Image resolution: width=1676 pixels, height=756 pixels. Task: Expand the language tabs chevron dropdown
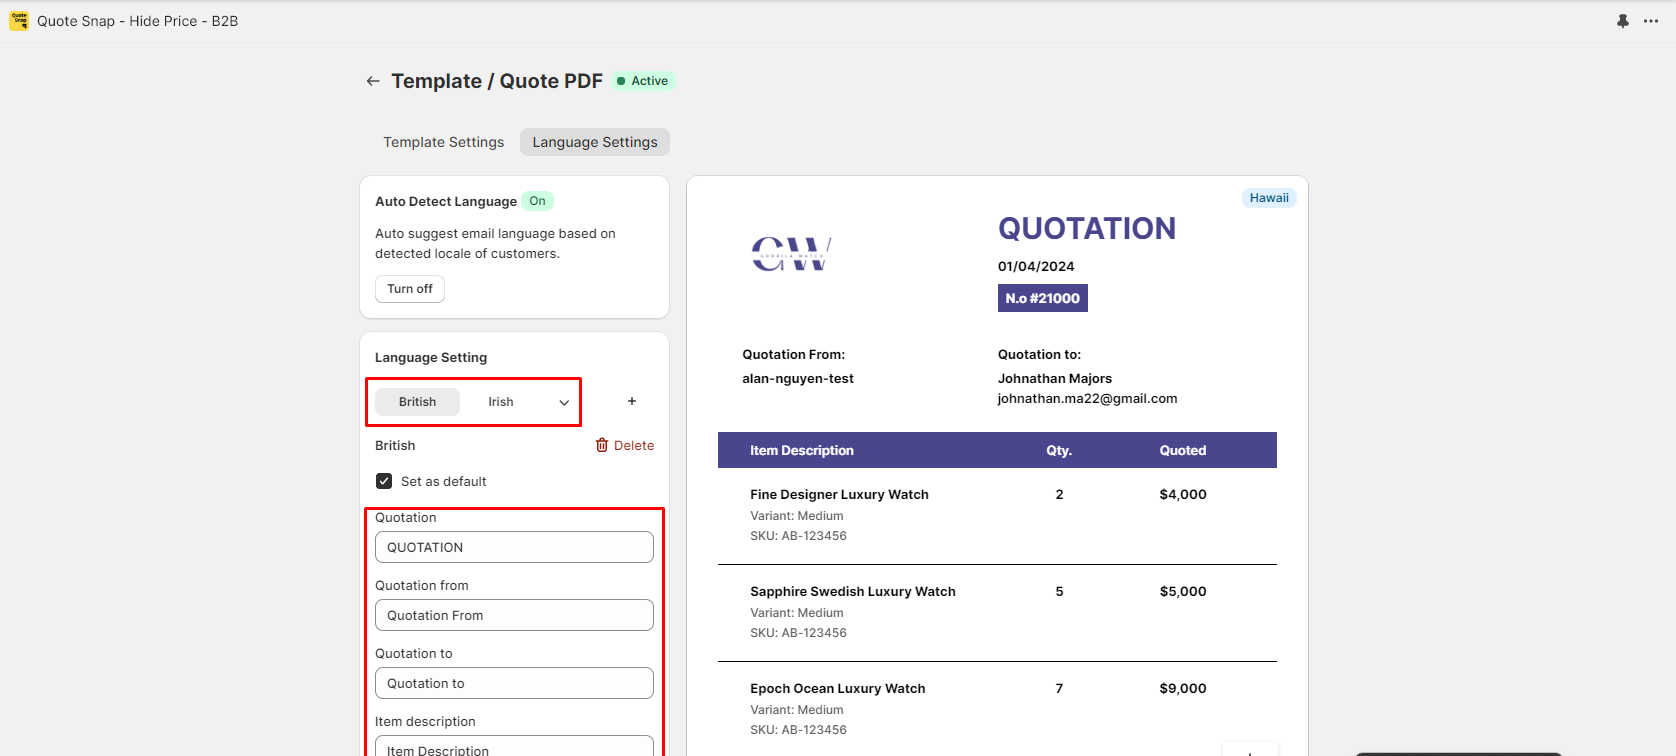pyautogui.click(x=564, y=402)
